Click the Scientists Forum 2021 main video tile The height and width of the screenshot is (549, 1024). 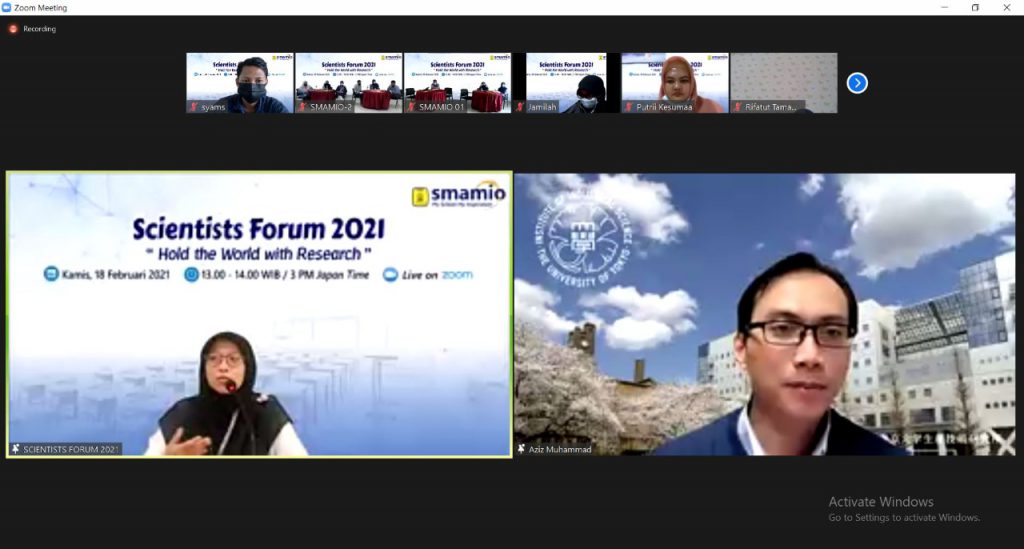(259, 314)
